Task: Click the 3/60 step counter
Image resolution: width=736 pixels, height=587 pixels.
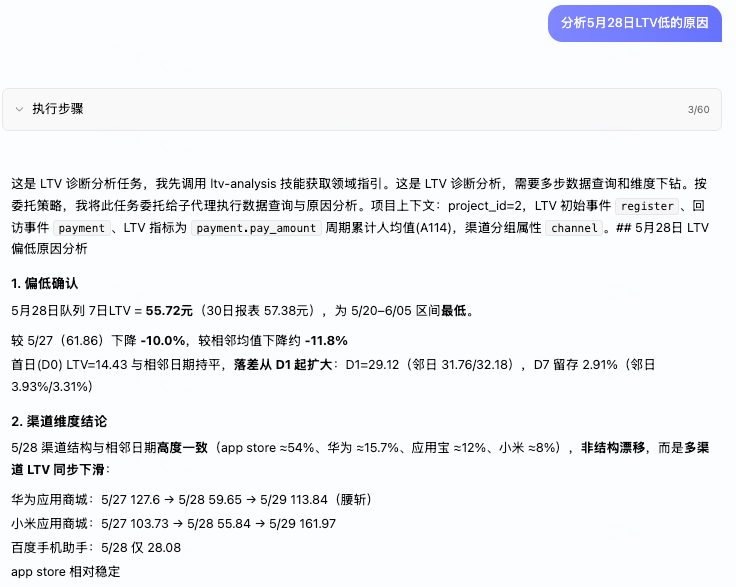Action: 698,109
